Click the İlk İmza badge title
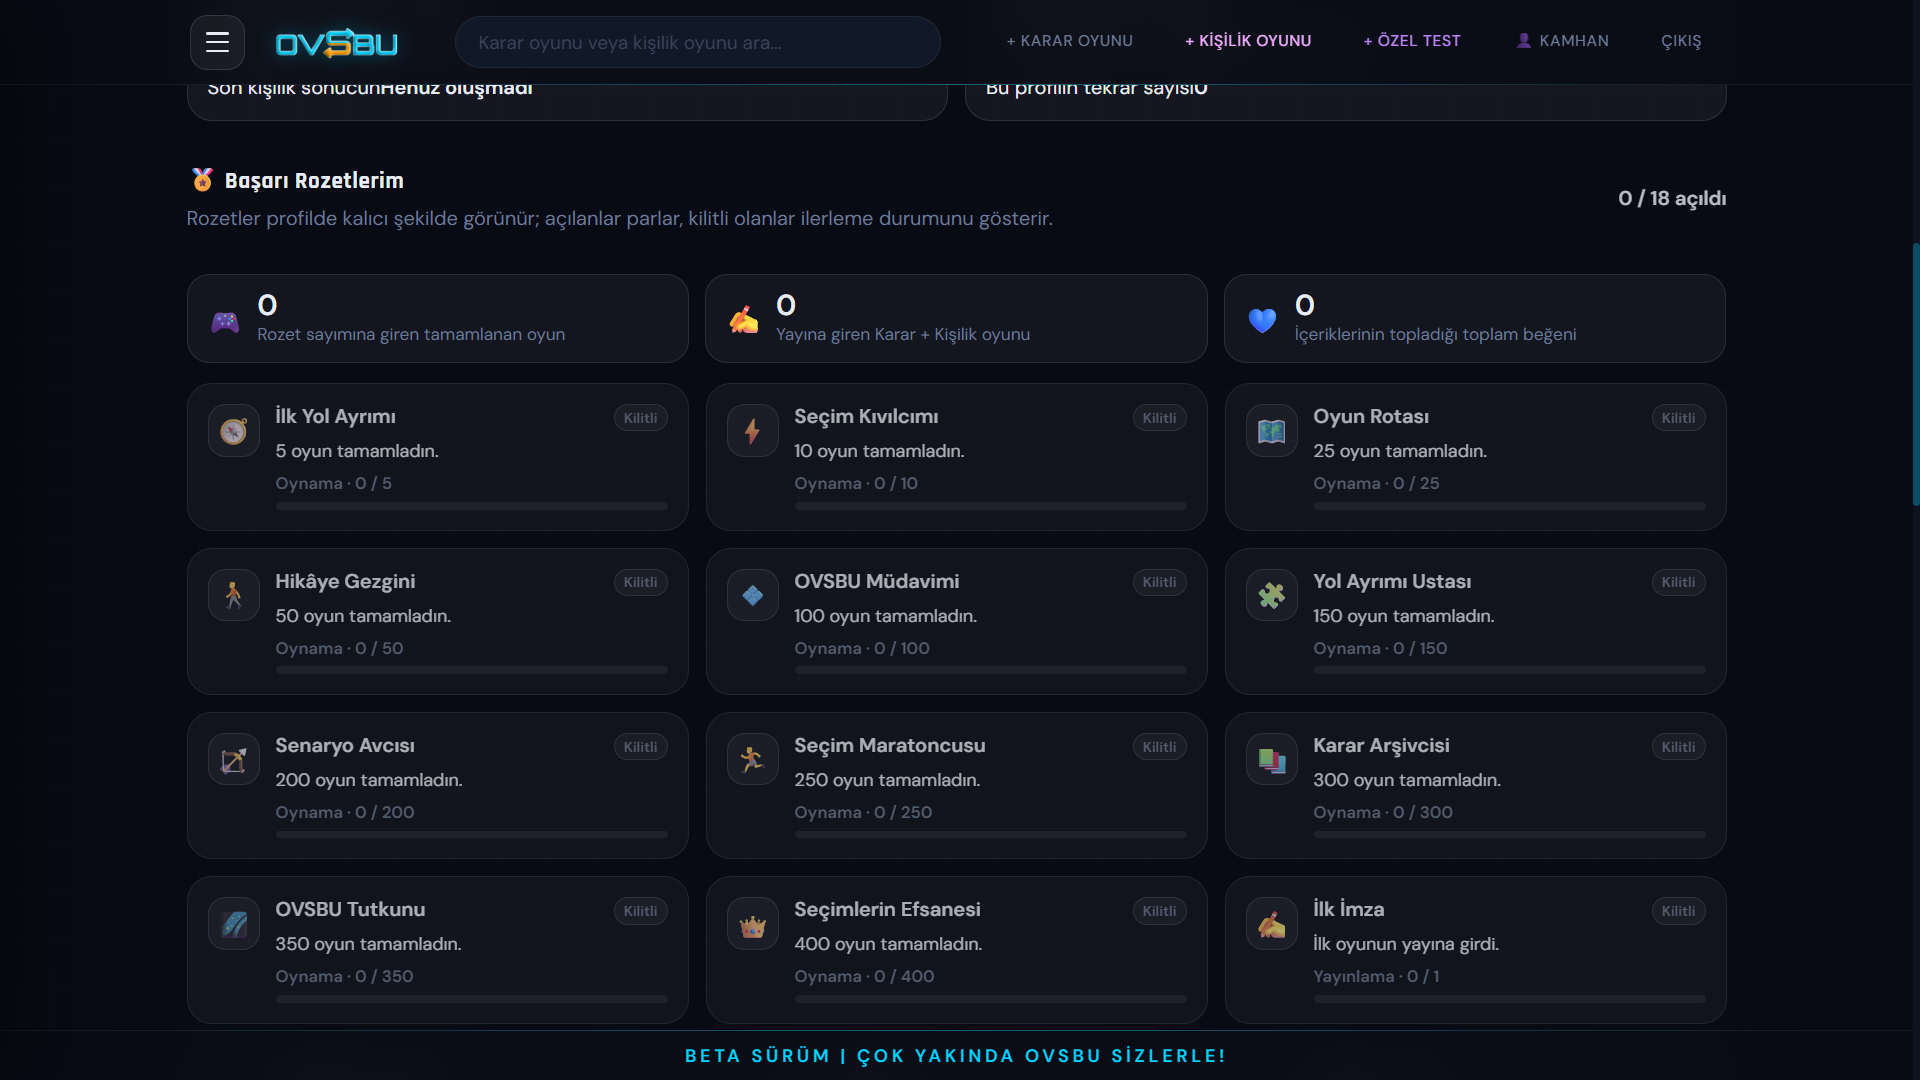Image resolution: width=1920 pixels, height=1080 pixels. pyautogui.click(x=1348, y=909)
